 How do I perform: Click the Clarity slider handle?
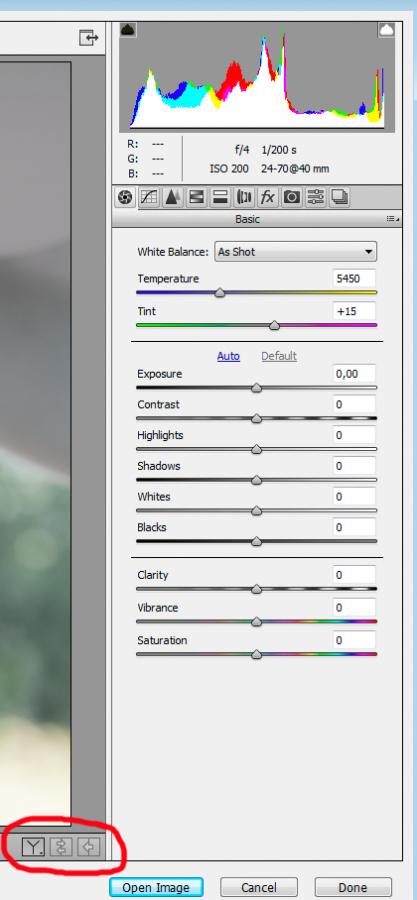pyautogui.click(x=256, y=589)
